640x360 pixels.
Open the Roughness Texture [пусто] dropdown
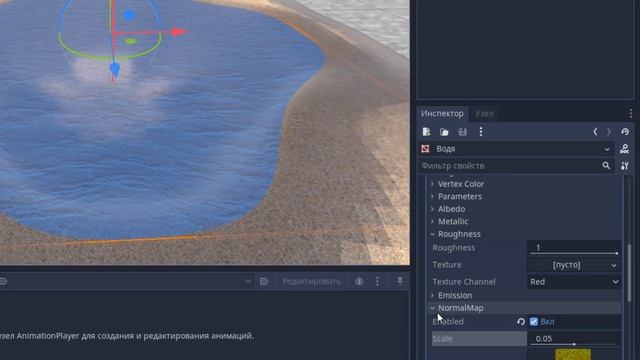click(573, 265)
